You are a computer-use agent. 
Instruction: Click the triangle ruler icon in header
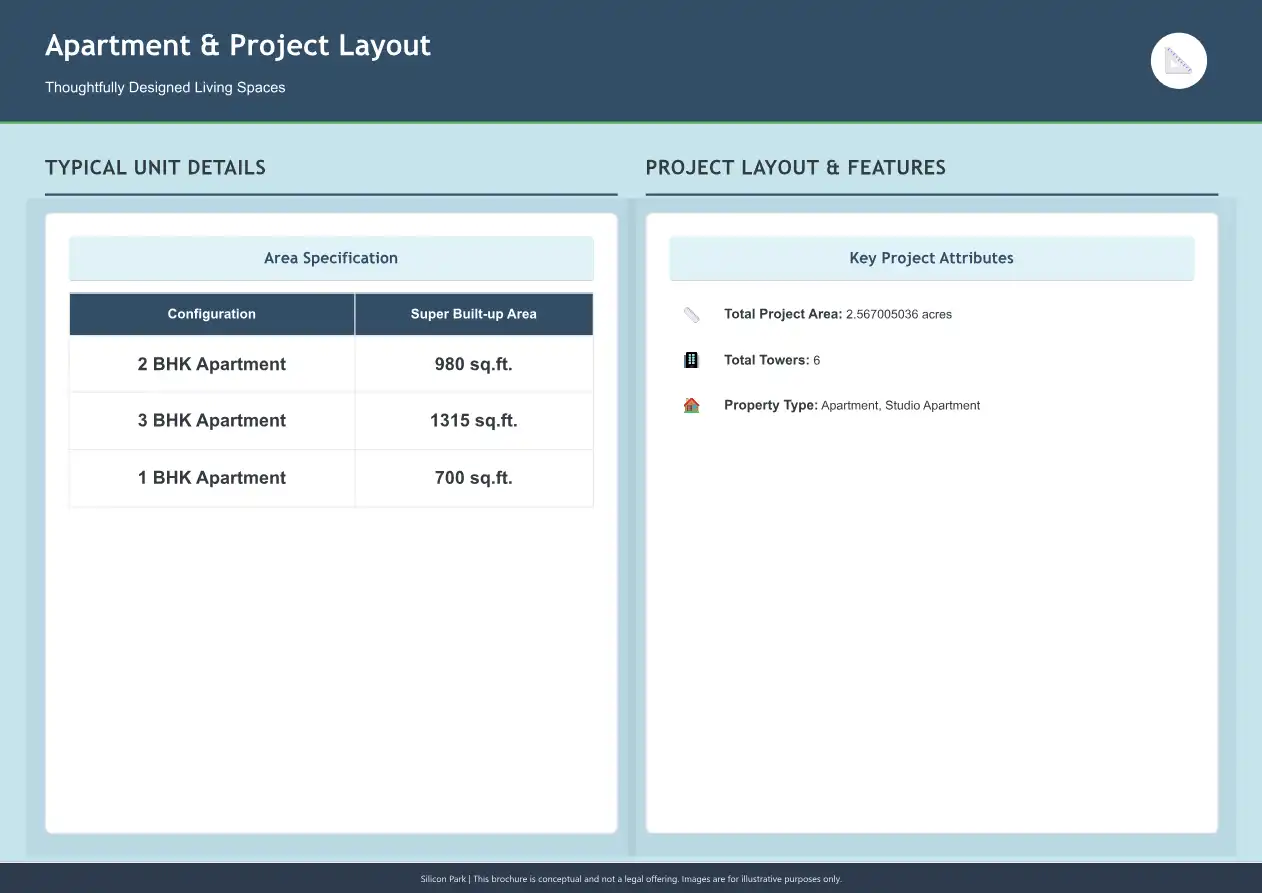1179,61
